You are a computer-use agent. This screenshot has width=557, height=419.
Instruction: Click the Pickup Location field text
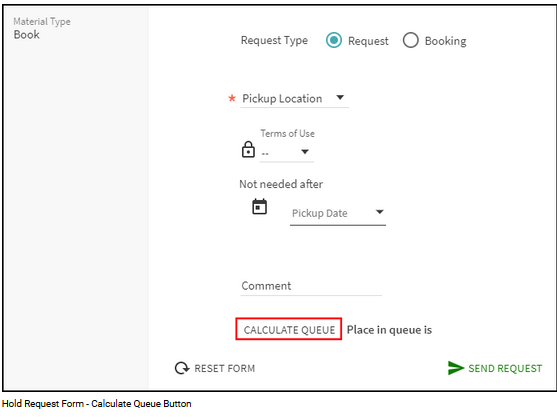click(x=282, y=98)
